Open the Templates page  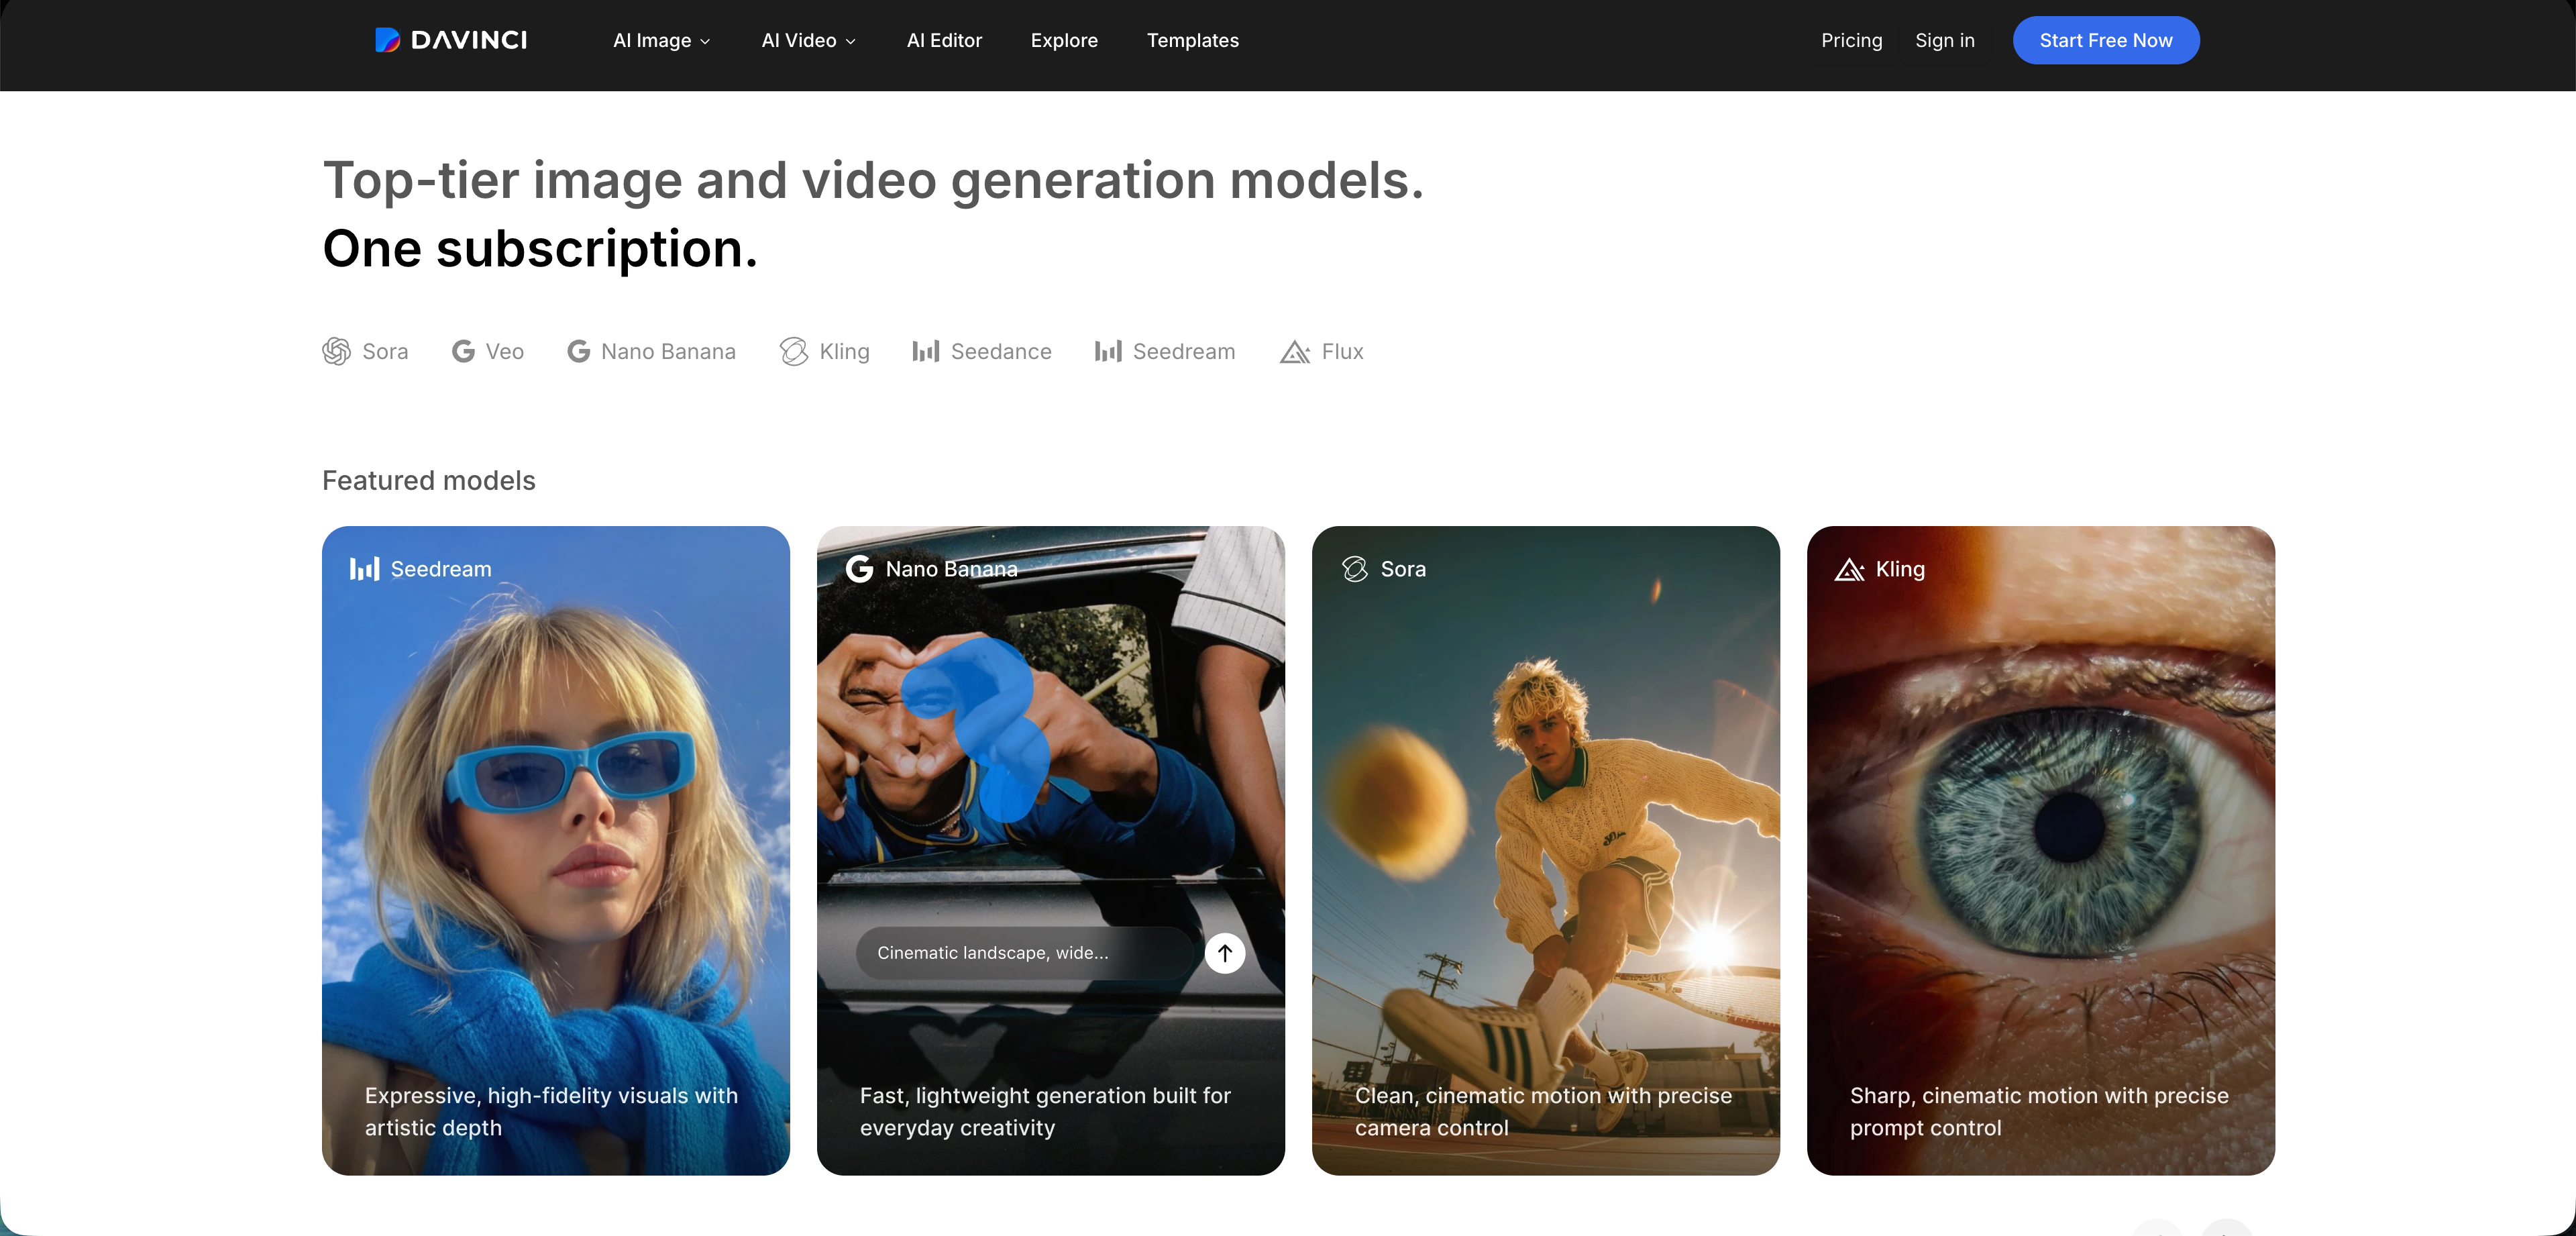(1192, 41)
